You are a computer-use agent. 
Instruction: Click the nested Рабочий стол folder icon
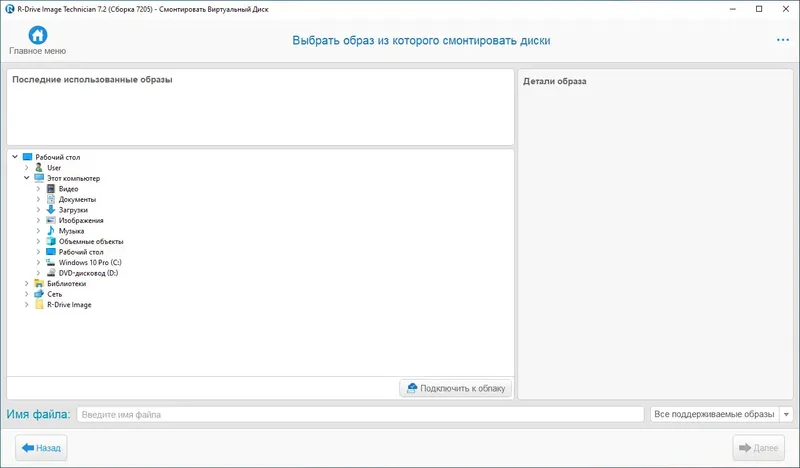(x=51, y=252)
